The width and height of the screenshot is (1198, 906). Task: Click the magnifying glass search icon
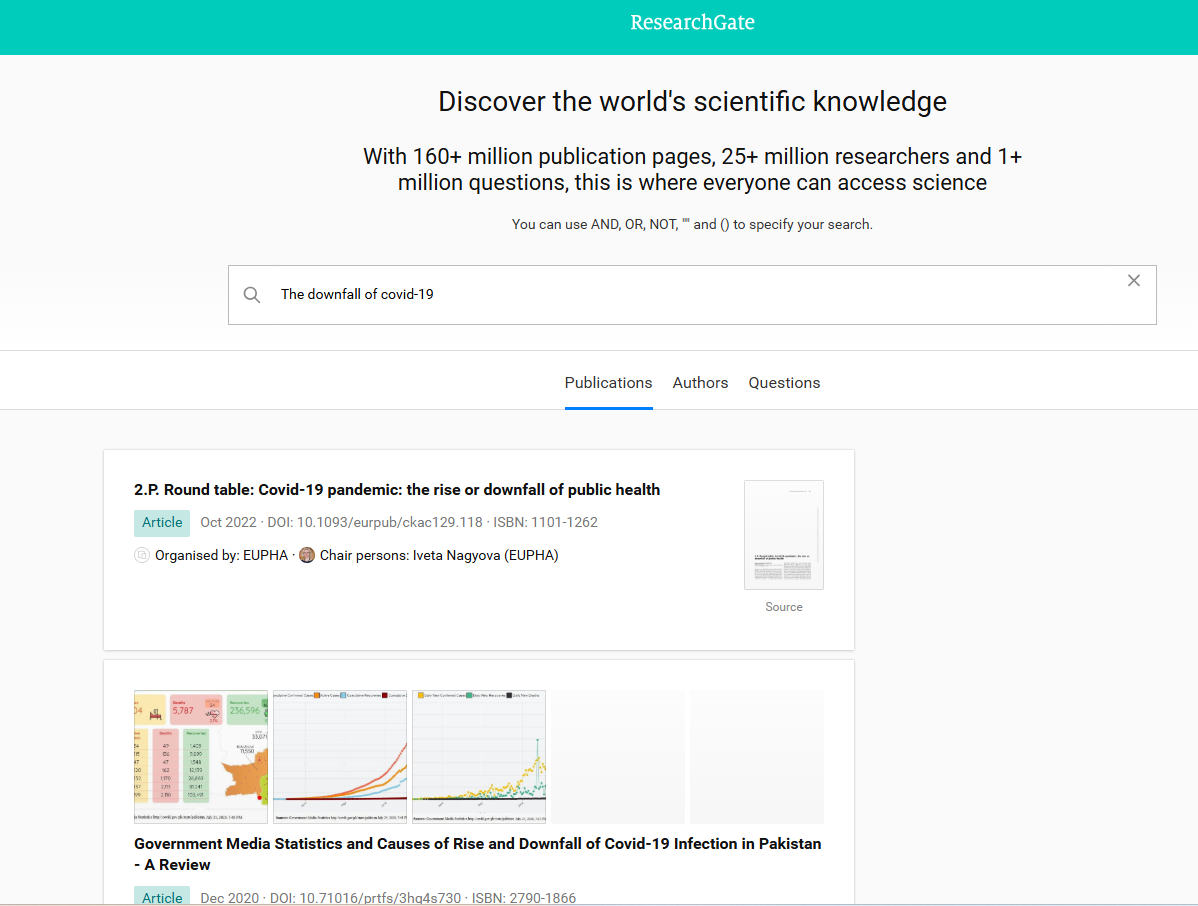[251, 294]
